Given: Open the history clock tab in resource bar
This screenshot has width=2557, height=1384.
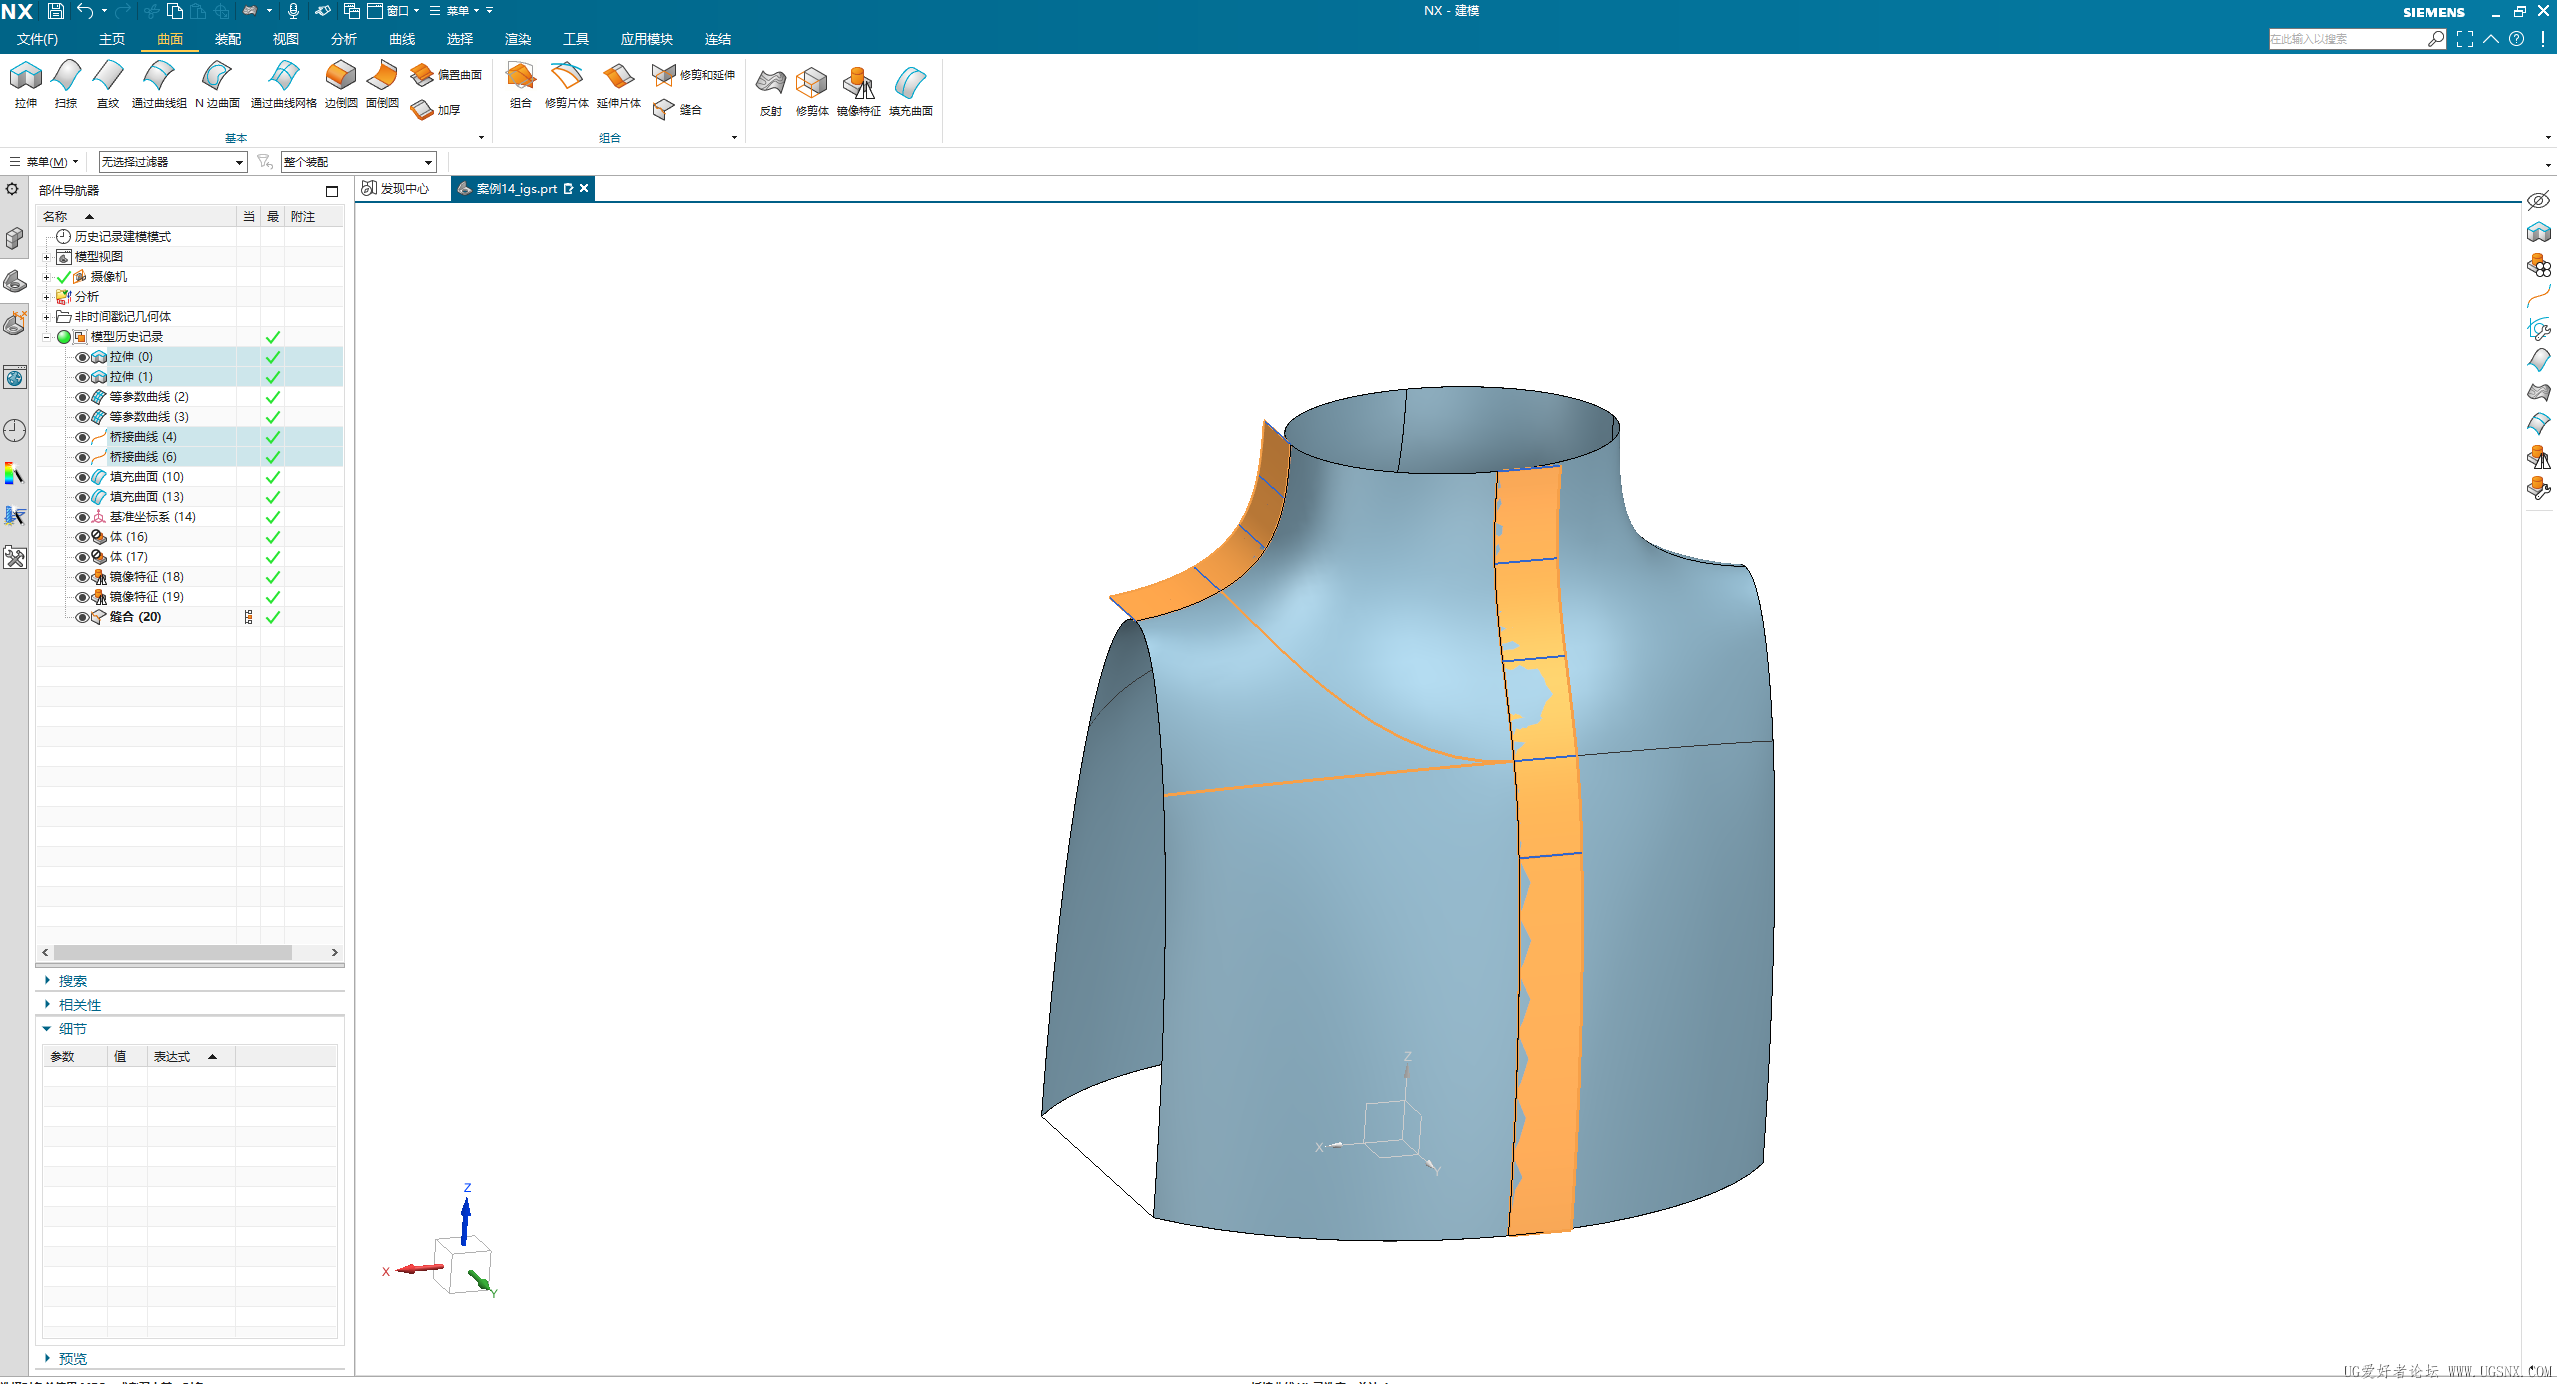Looking at the screenshot, I should click(x=15, y=431).
